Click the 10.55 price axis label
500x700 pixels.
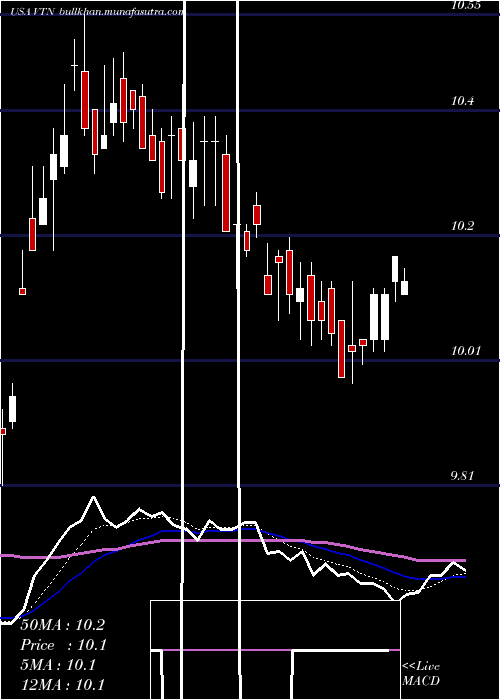(x=466, y=6)
